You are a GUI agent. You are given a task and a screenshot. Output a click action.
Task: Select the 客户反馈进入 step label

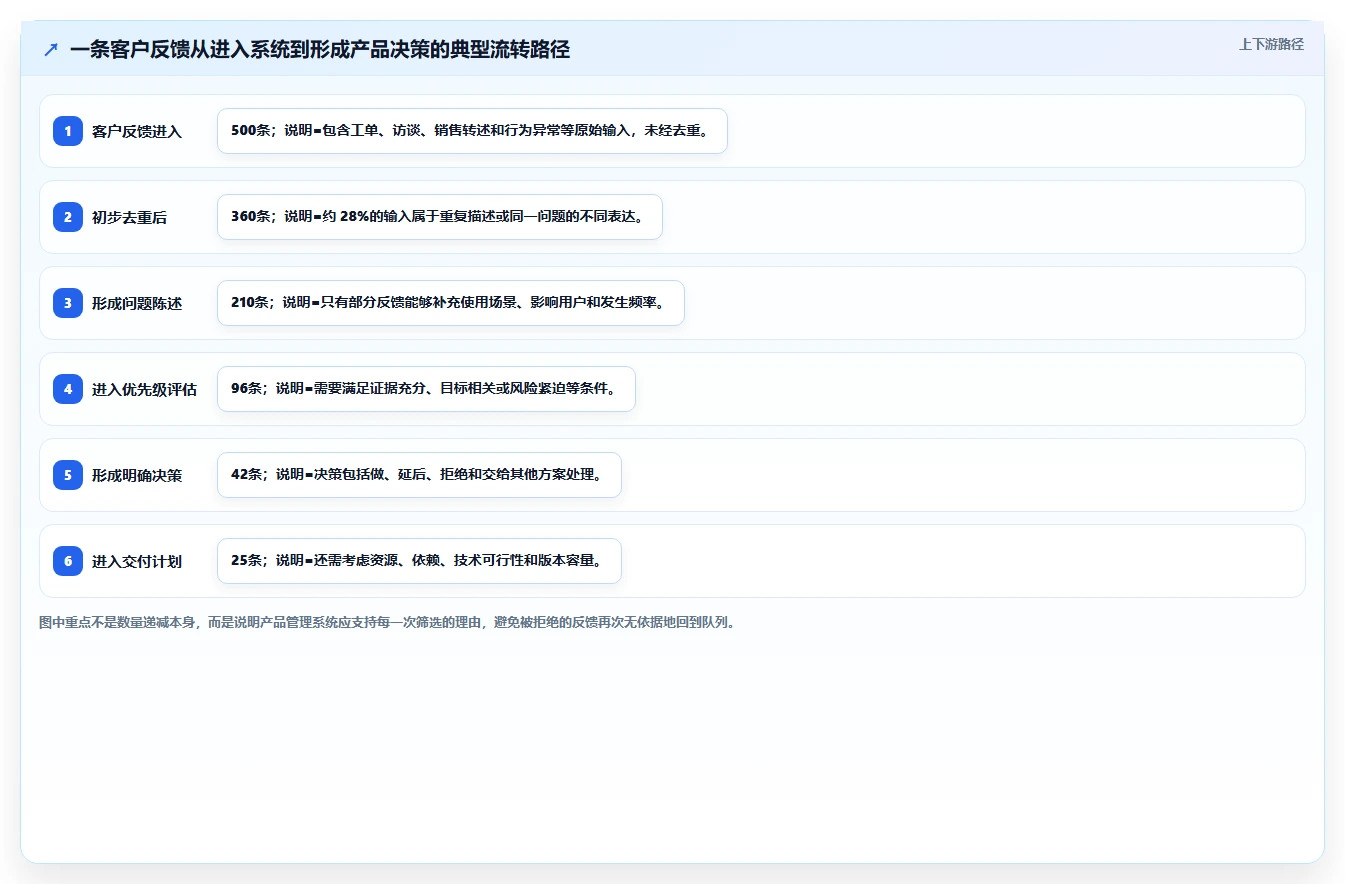[137, 131]
